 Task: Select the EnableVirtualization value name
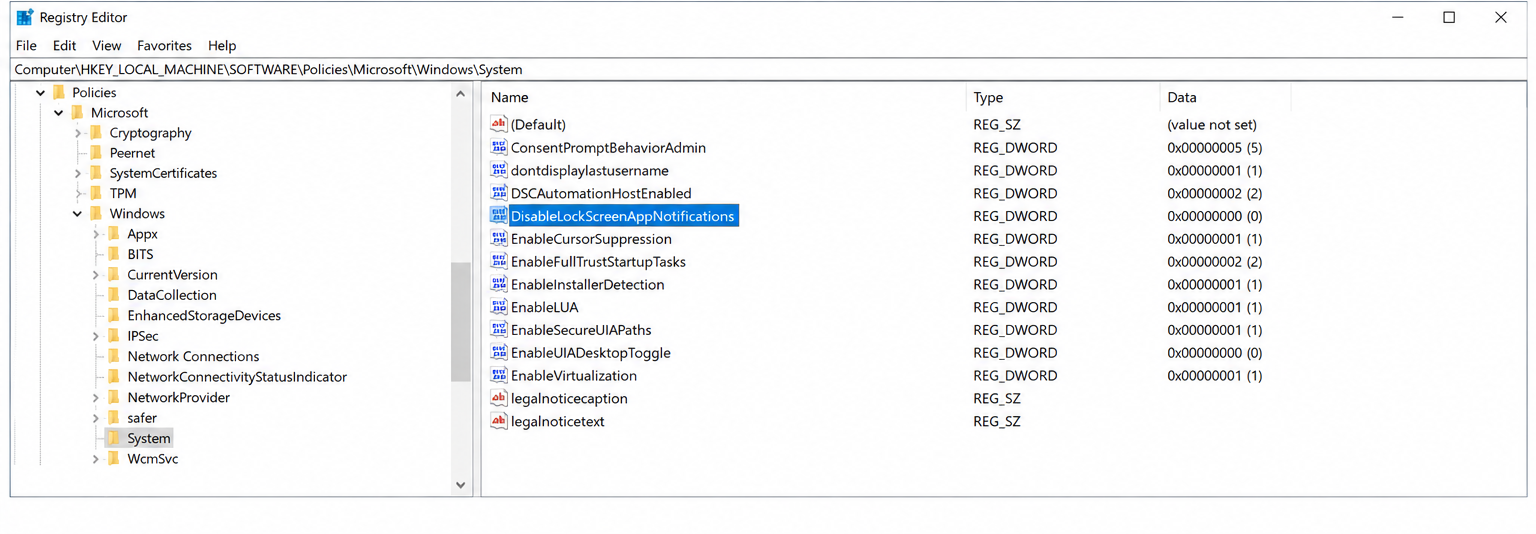574,376
